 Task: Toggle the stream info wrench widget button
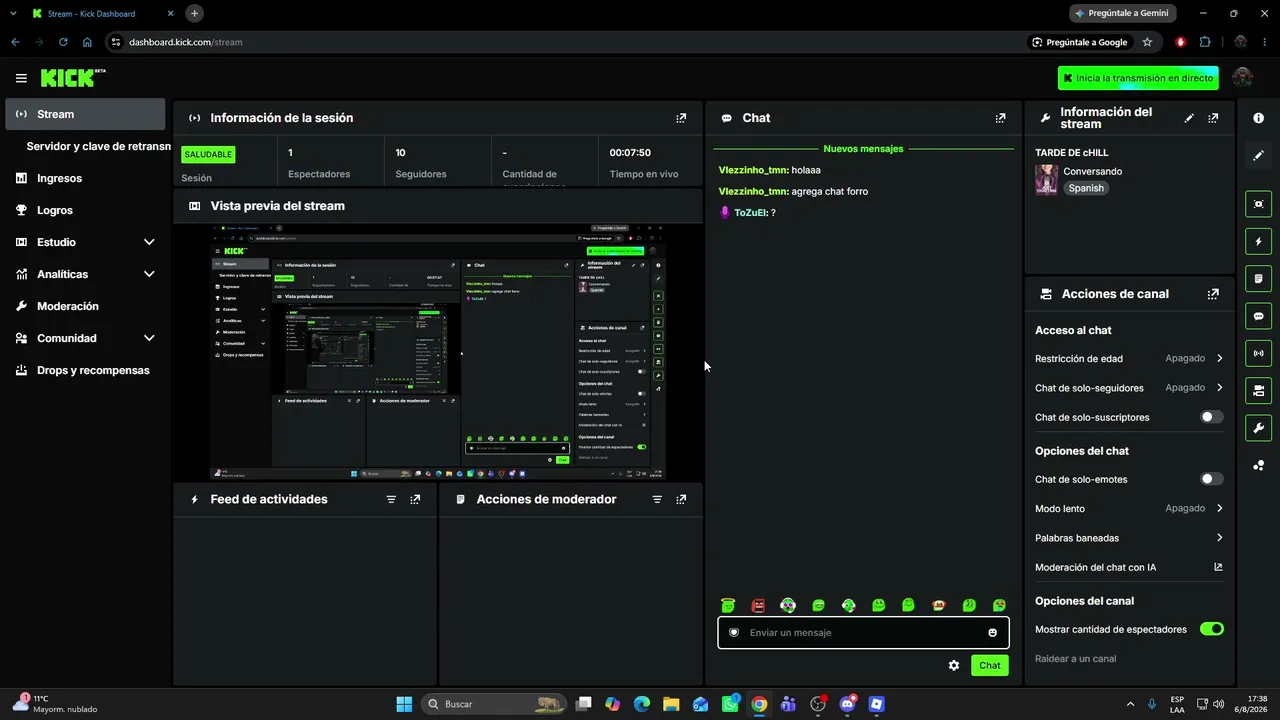(x=1258, y=428)
